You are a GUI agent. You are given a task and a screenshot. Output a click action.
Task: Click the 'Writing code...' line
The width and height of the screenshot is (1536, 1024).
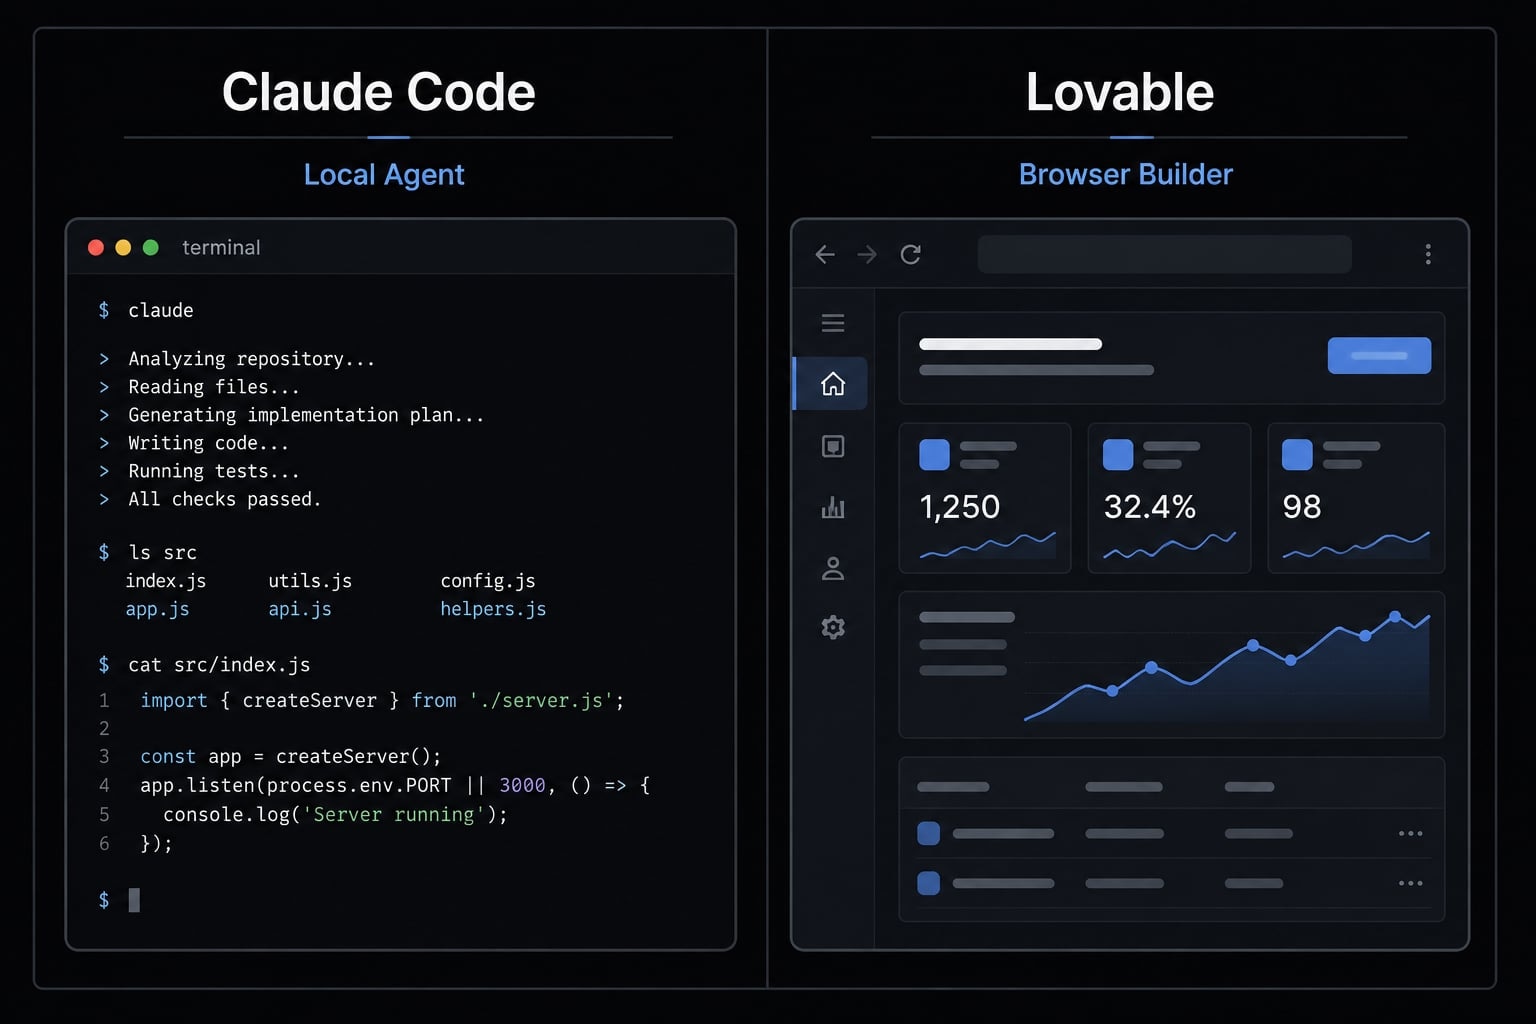click(208, 443)
